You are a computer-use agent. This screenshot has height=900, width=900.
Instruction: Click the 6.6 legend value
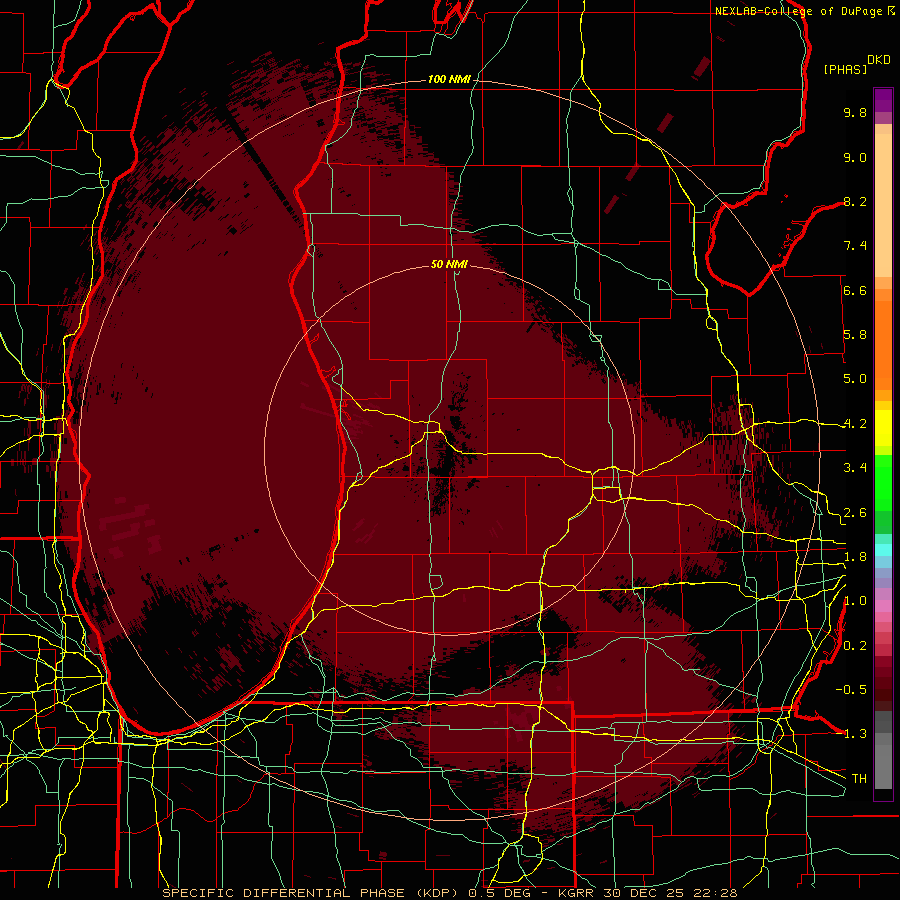(x=855, y=290)
